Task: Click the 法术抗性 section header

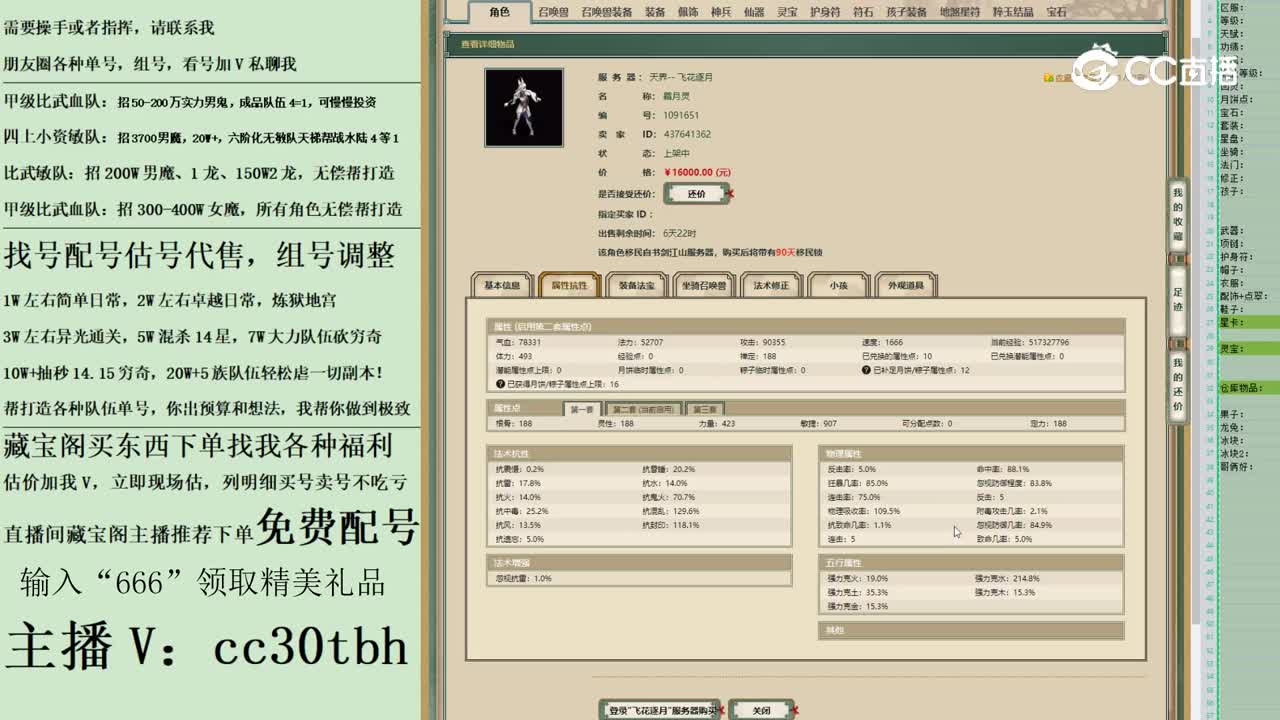Action: coord(639,454)
